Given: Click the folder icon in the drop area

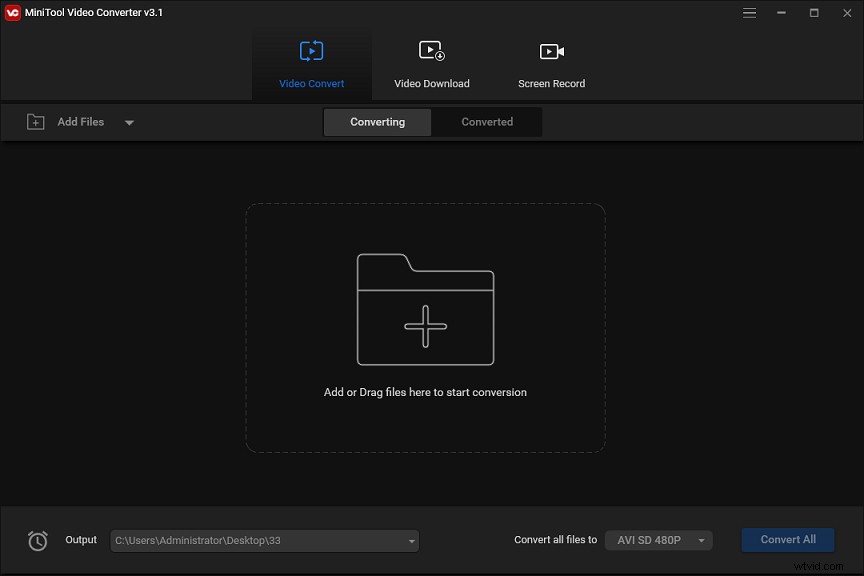Looking at the screenshot, I should tap(425, 308).
